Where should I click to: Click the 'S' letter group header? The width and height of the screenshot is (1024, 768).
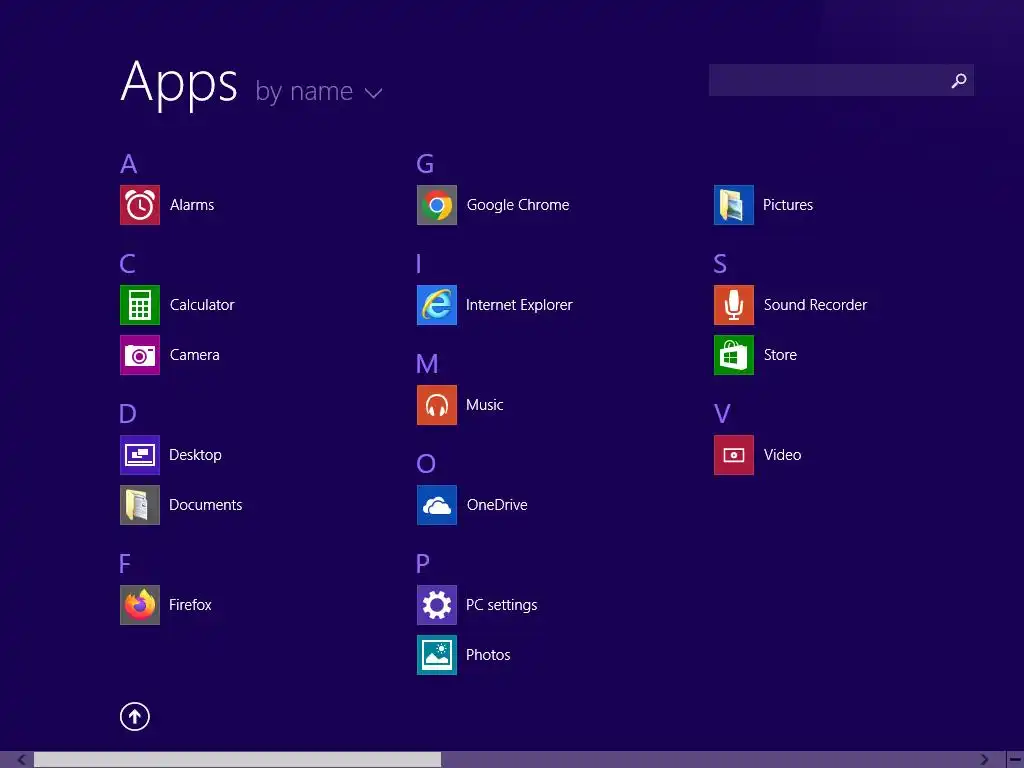720,264
